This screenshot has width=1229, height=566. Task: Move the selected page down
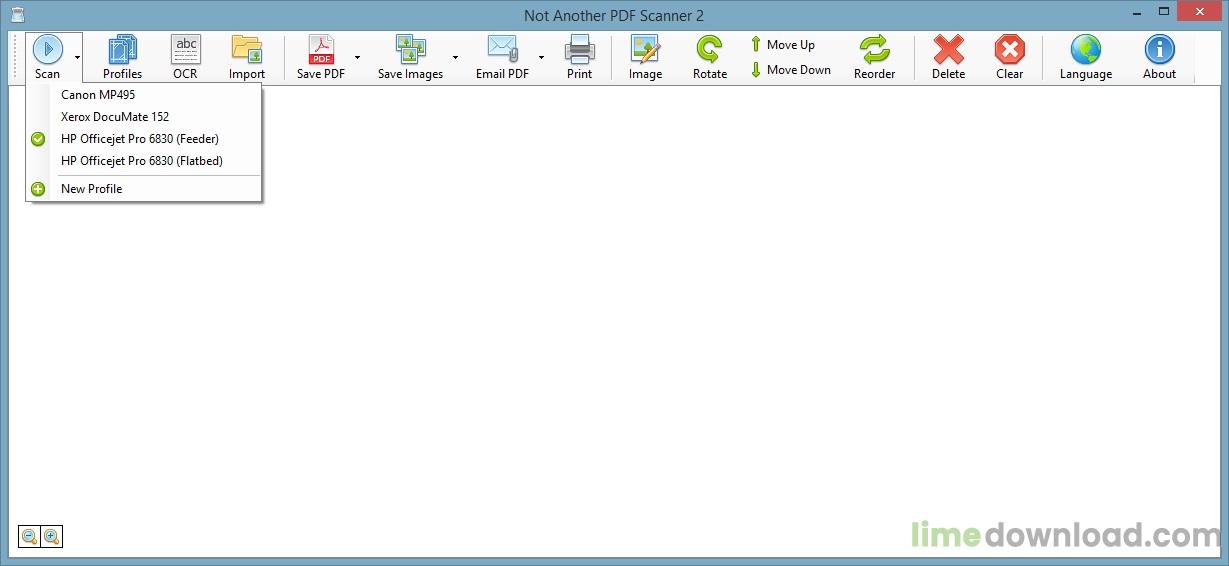[790, 70]
